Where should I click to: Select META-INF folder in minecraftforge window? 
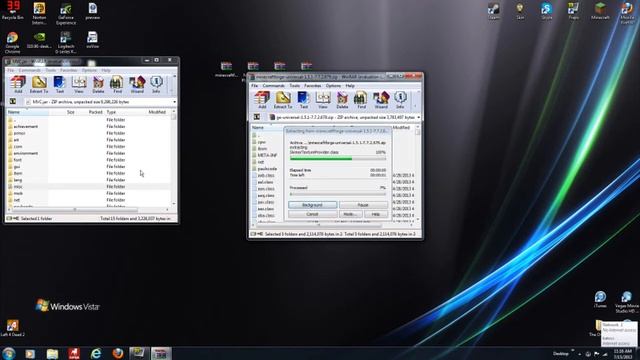[267, 155]
